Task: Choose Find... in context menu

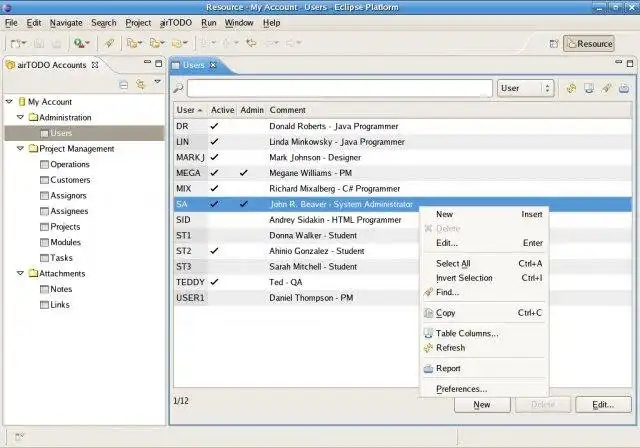Action: click(x=484, y=293)
